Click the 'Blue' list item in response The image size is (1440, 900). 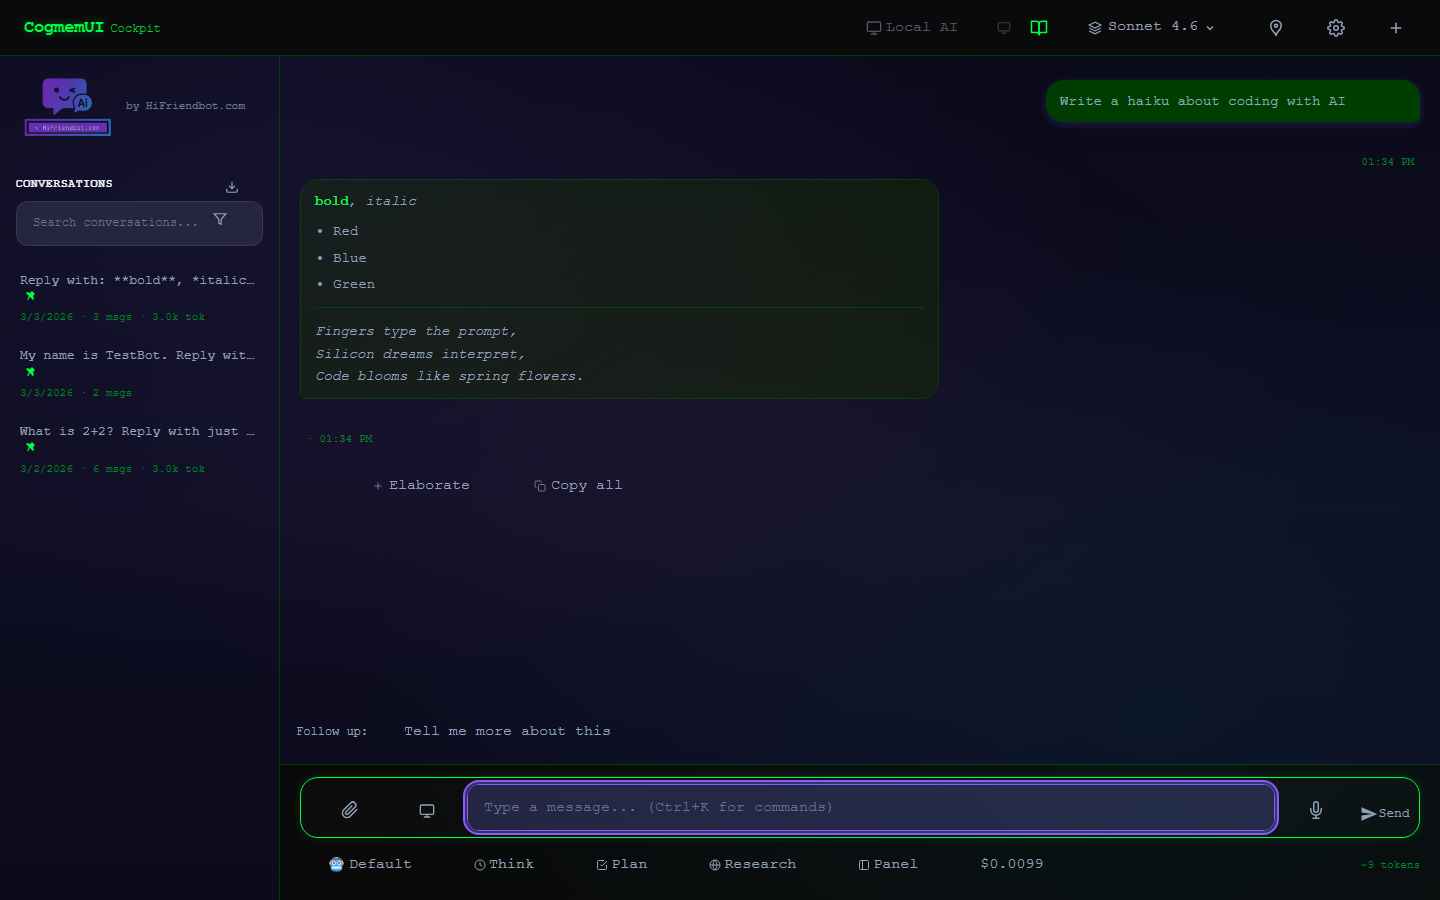[350, 258]
